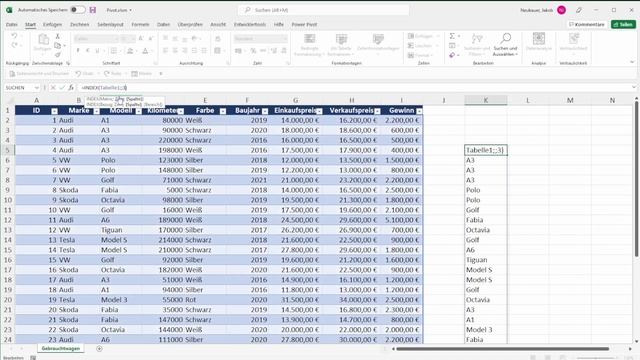The width and height of the screenshot is (640, 360).
Task: Expand the Name Box dropdown showing SUCHEN
Action: 37,88
